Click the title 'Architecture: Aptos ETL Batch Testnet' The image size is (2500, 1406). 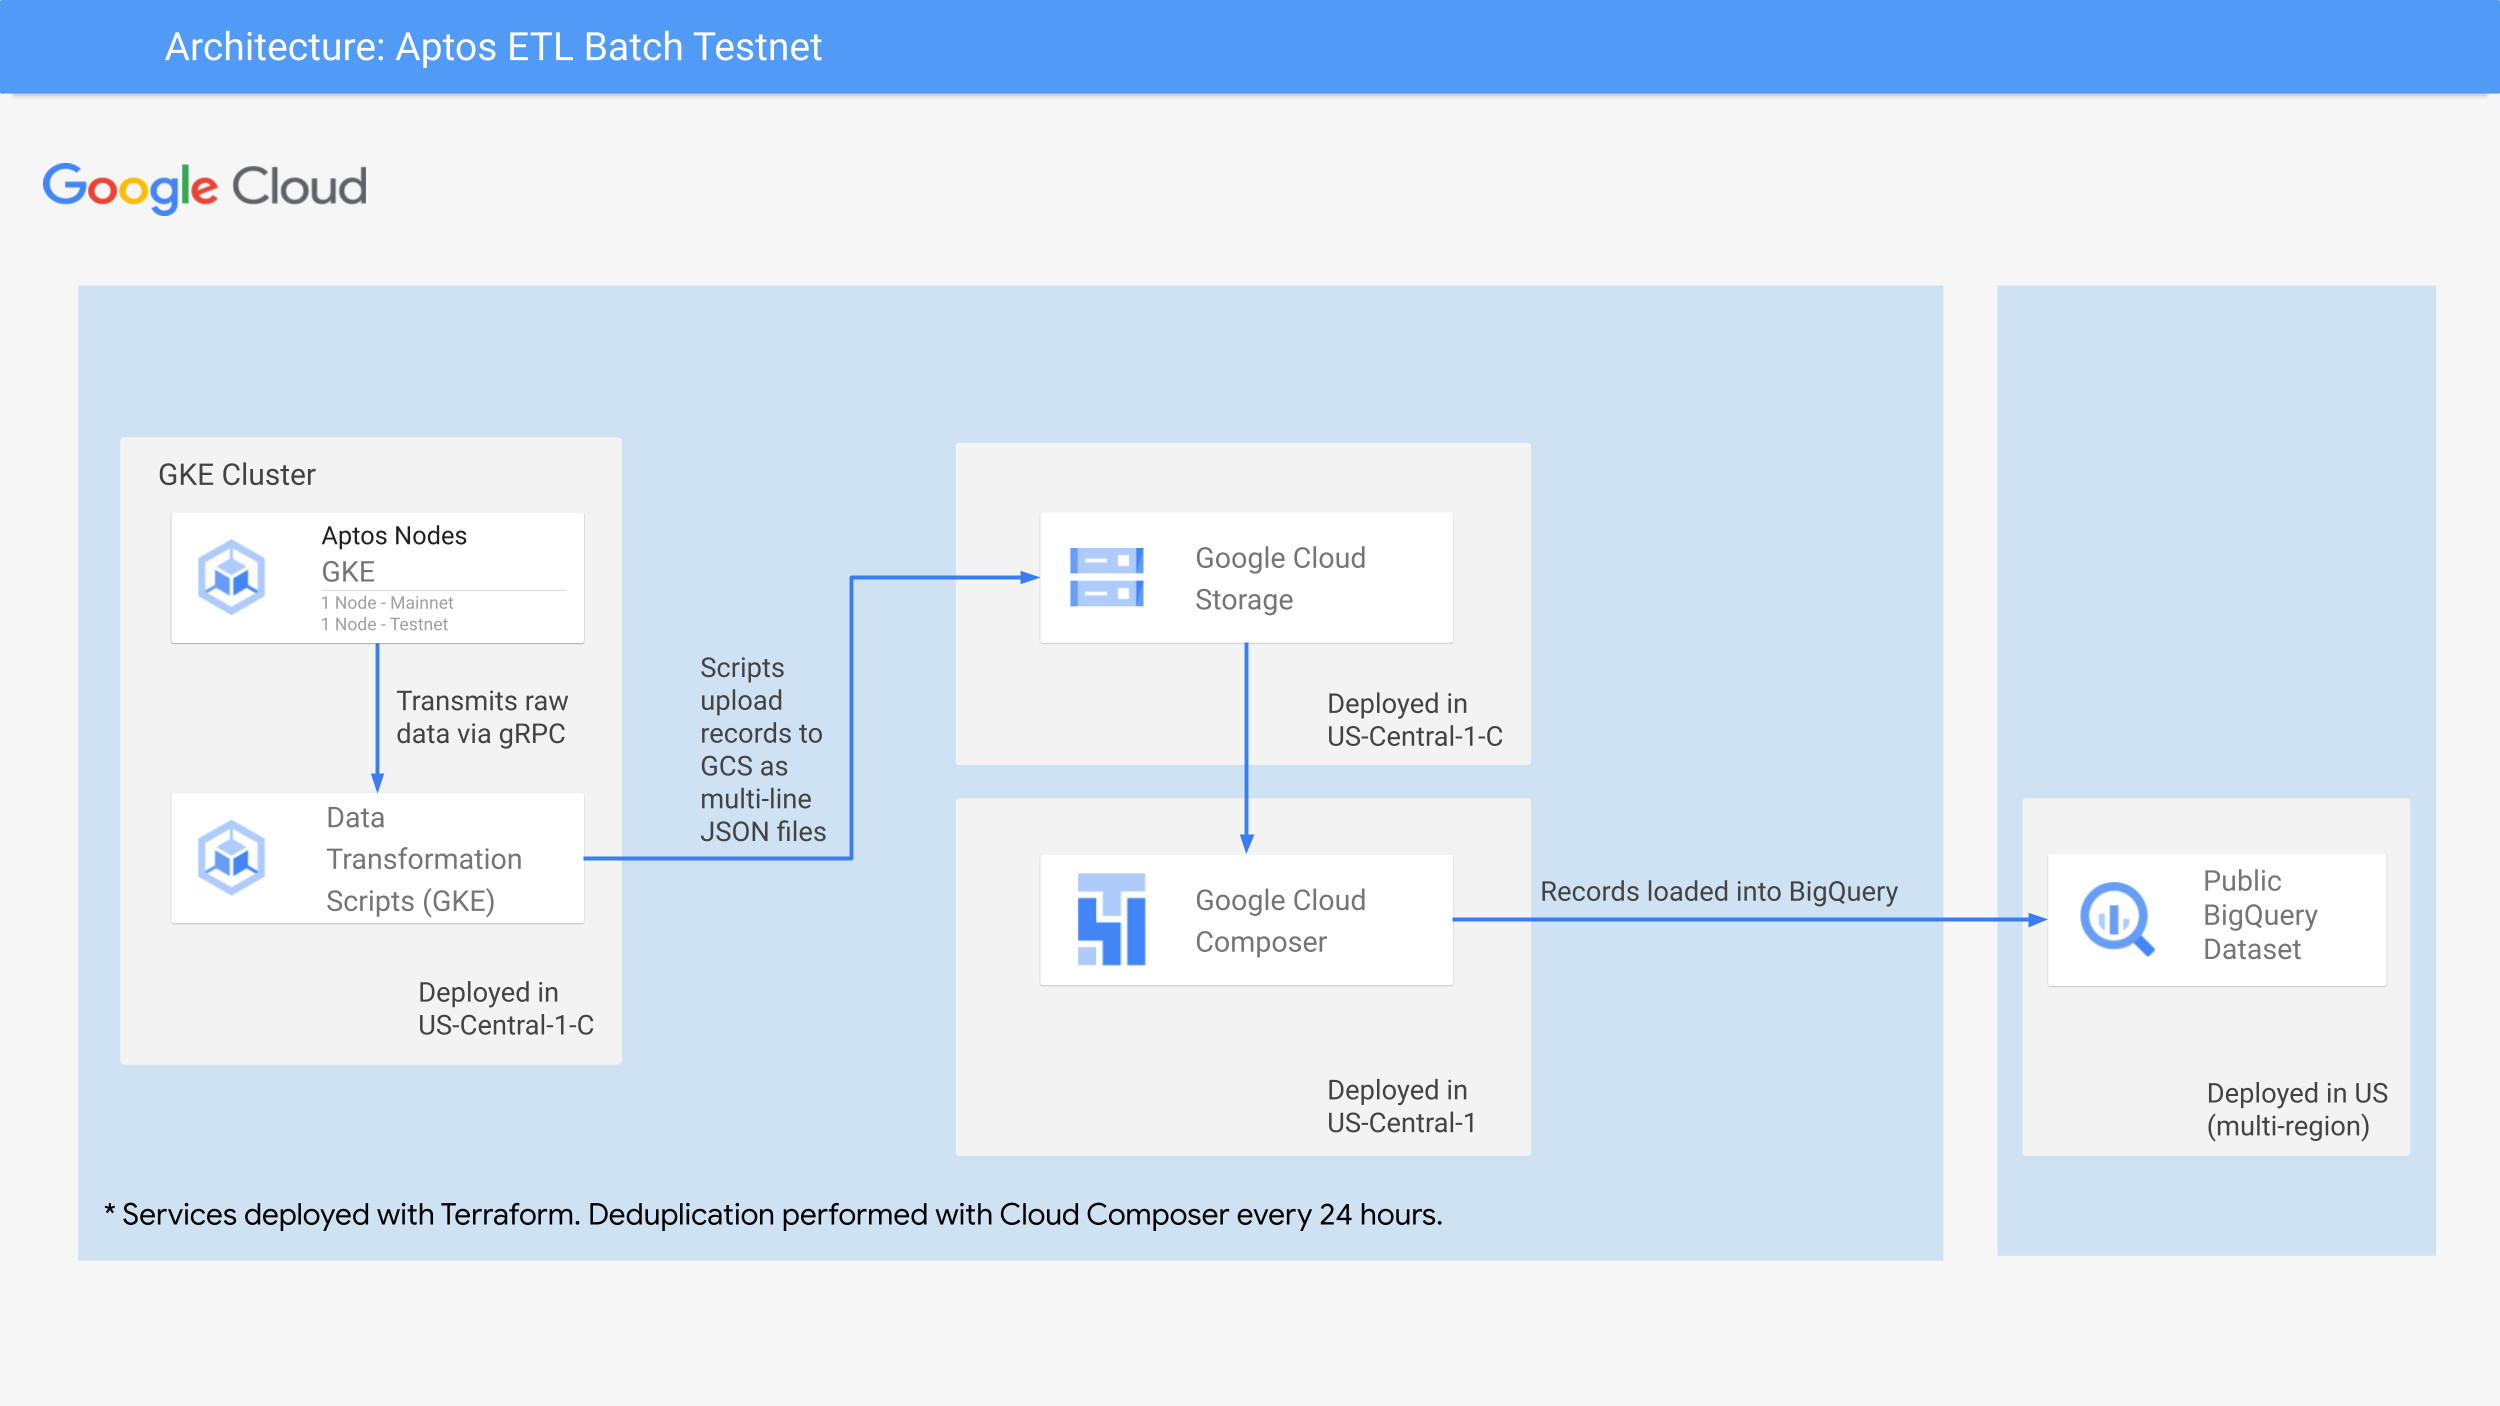(493, 47)
